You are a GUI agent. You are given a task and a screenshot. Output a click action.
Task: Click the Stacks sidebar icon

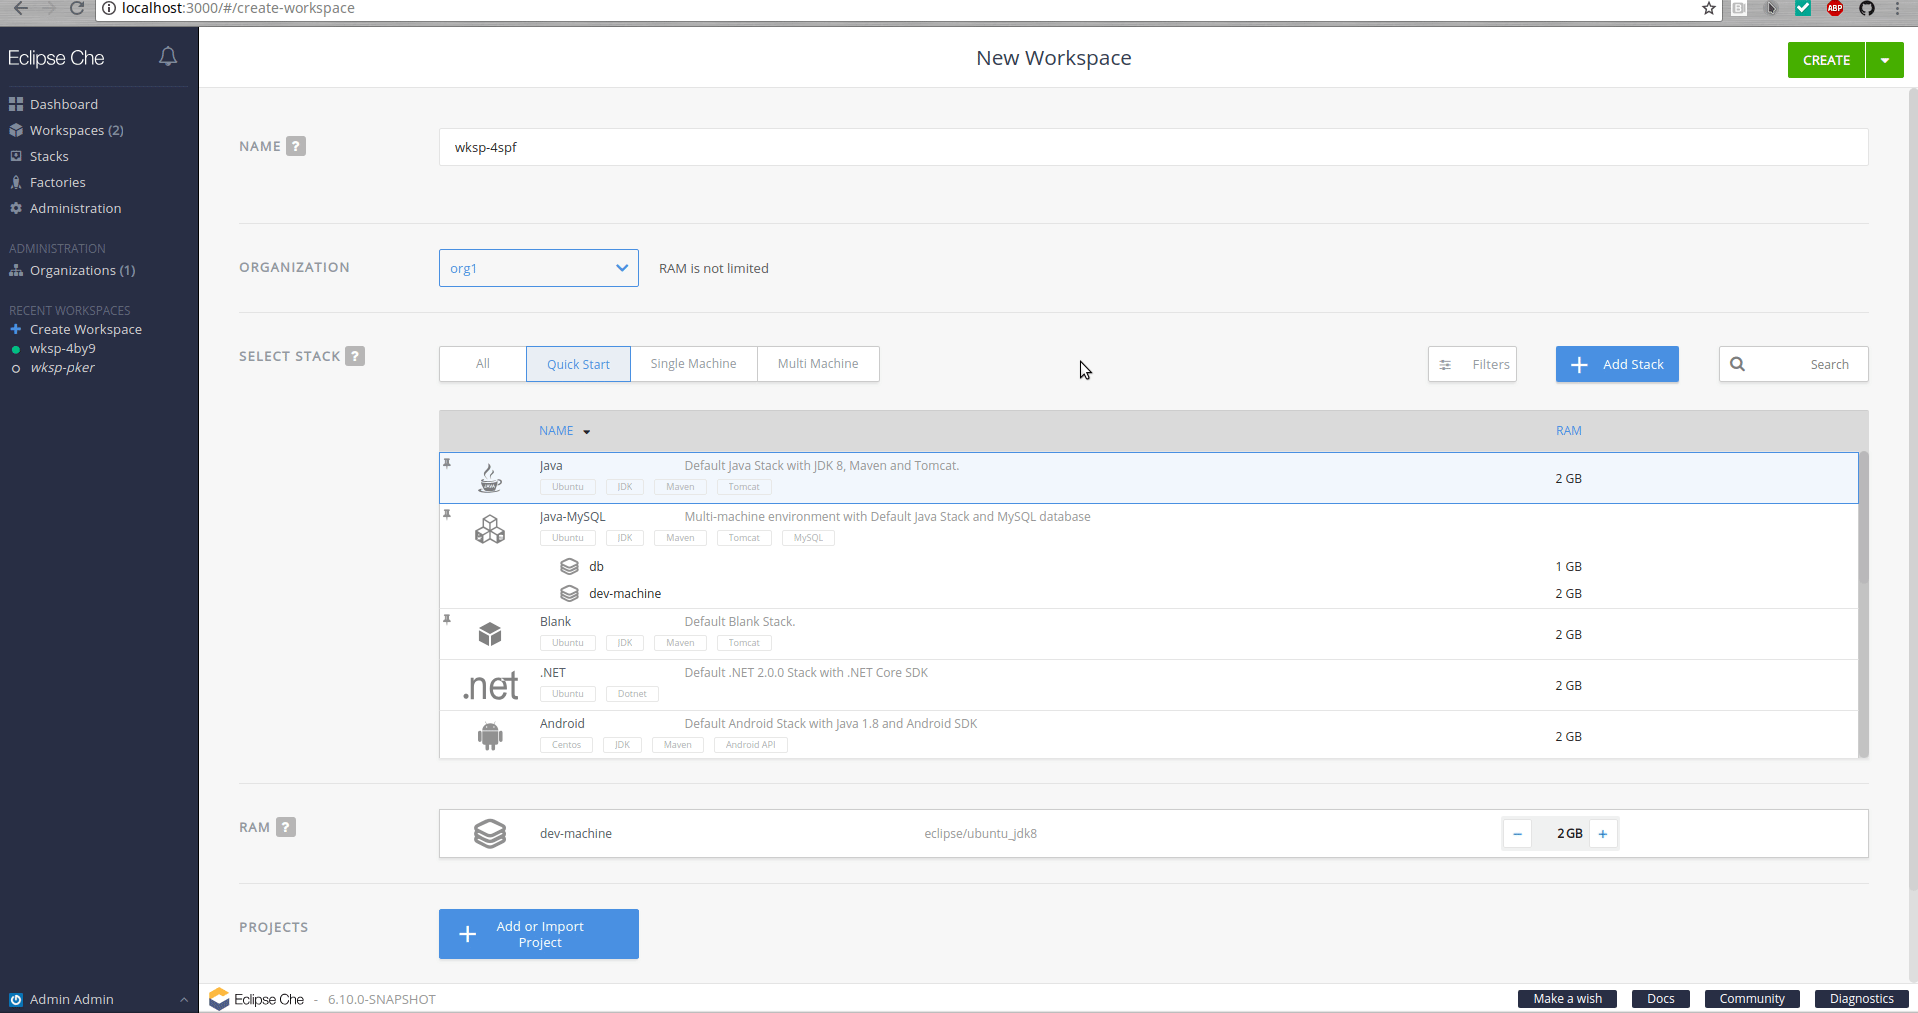pos(16,156)
